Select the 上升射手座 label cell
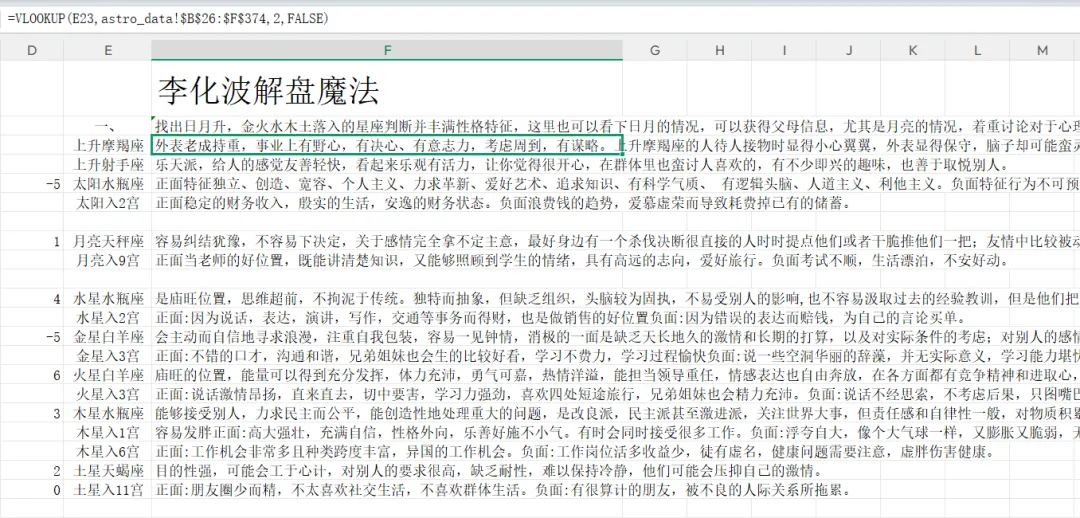 pyautogui.click(x=108, y=165)
